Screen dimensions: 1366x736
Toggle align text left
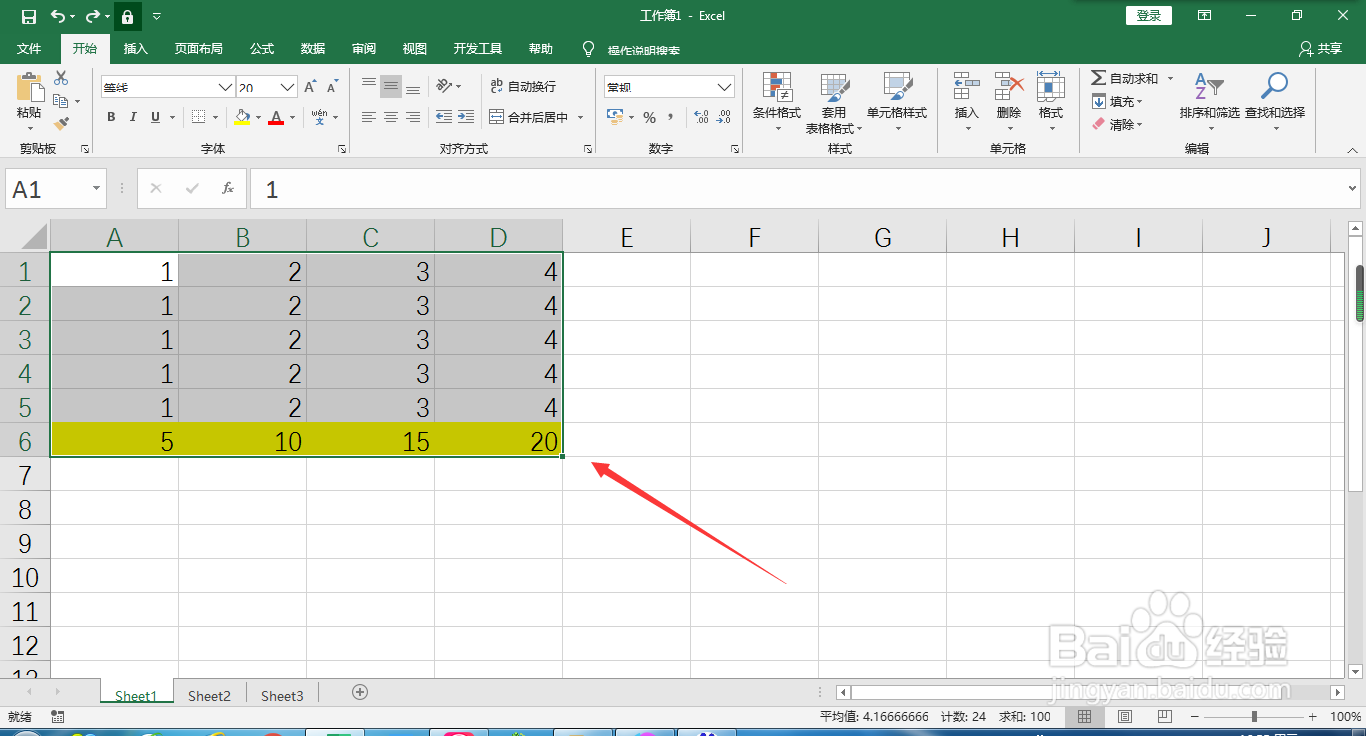[369, 117]
